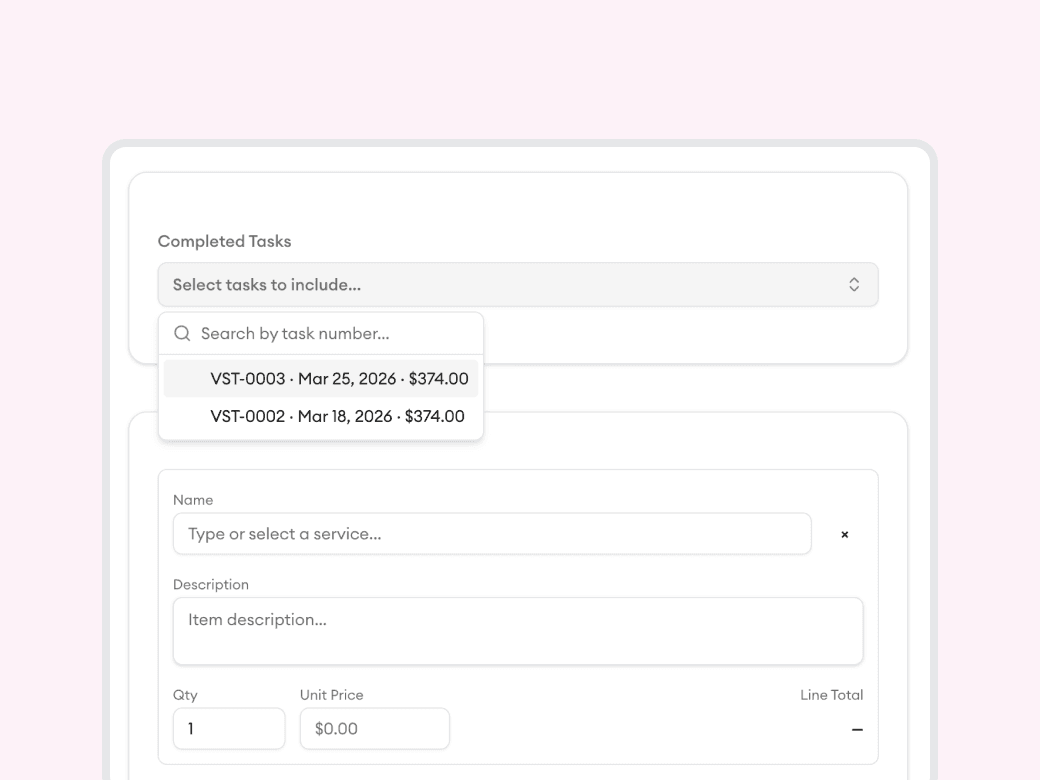Clear the service name using the x icon
The image size is (1040, 780).
(x=845, y=534)
